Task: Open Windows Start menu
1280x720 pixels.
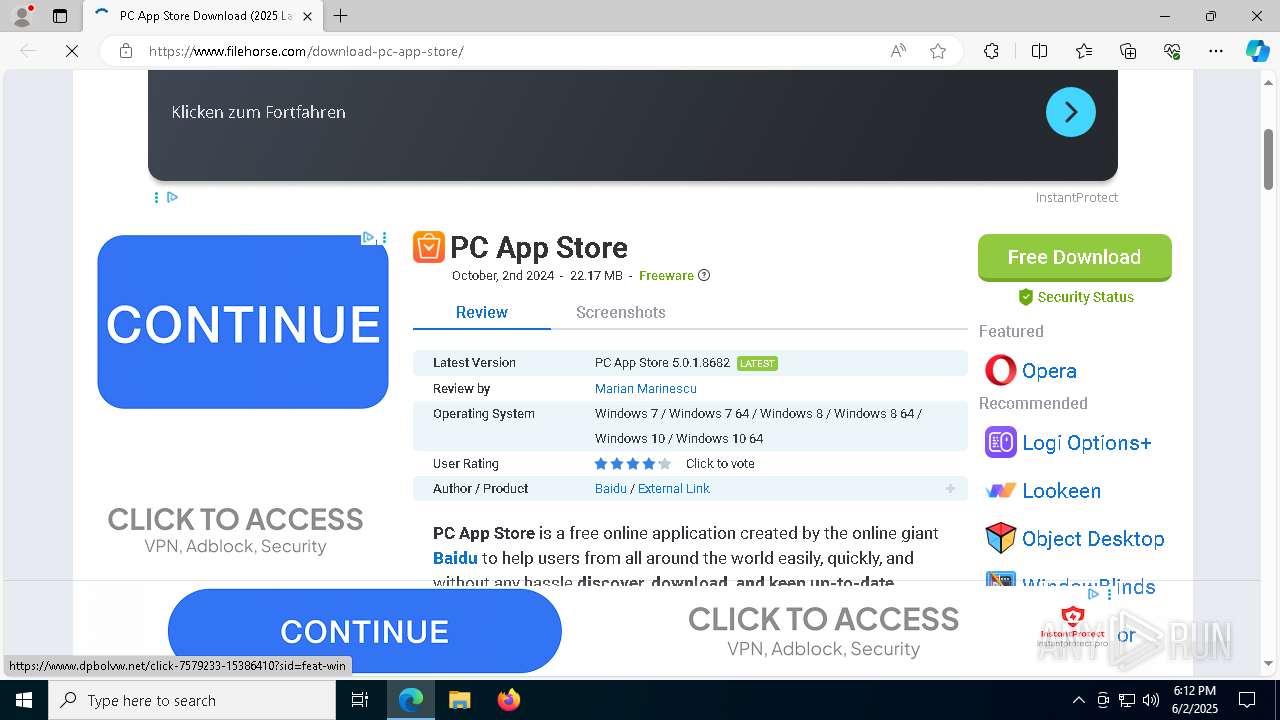Action: 23,700
